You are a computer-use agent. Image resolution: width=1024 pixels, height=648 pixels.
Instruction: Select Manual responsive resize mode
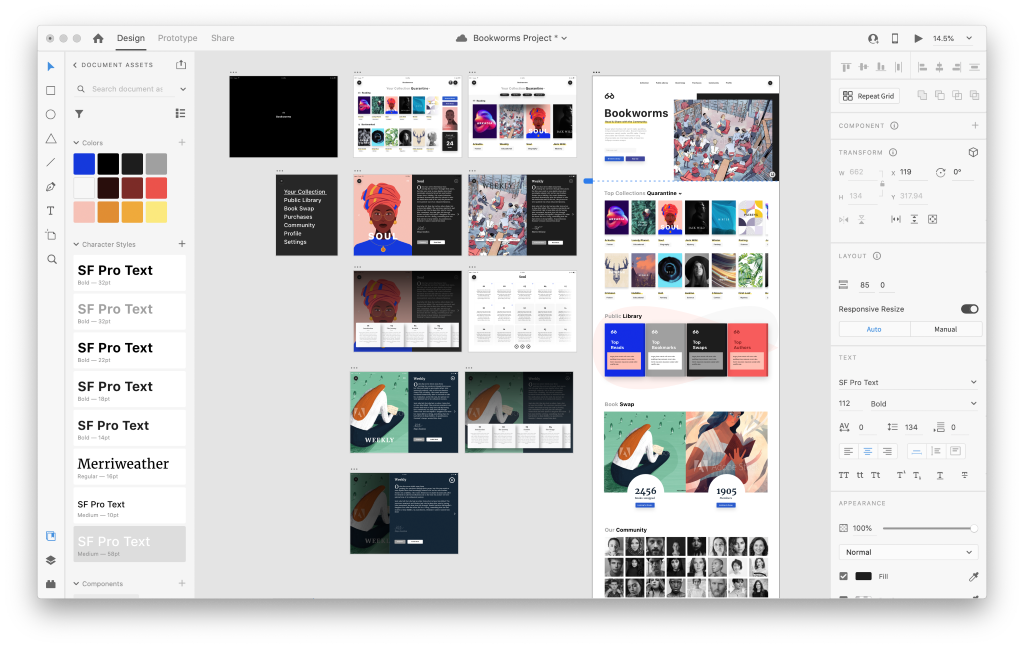pos(945,329)
